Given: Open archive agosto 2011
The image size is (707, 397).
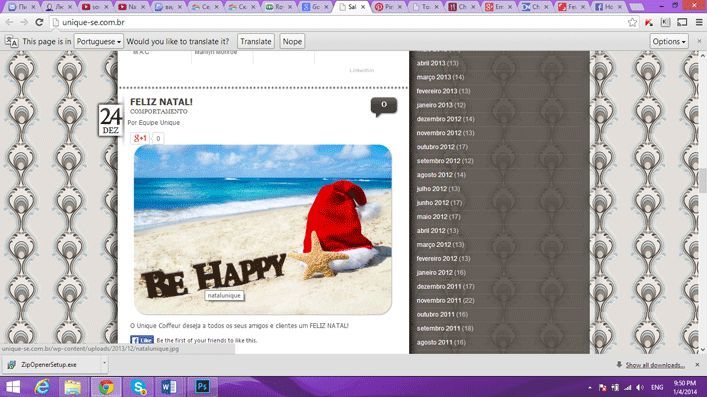Looking at the screenshot, I should coord(441,342).
